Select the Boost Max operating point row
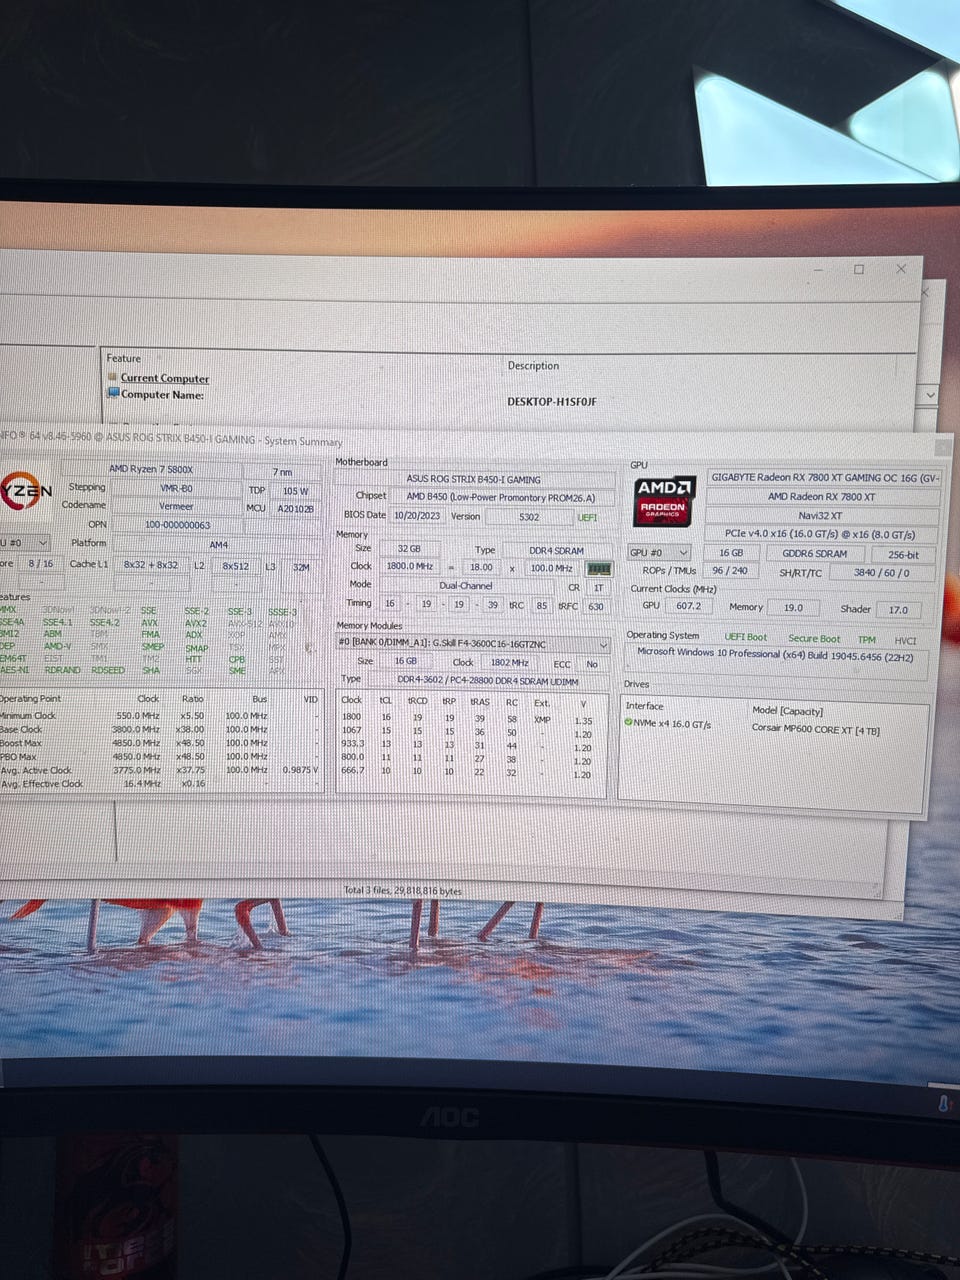The height and width of the screenshot is (1280, 960). pos(160,743)
